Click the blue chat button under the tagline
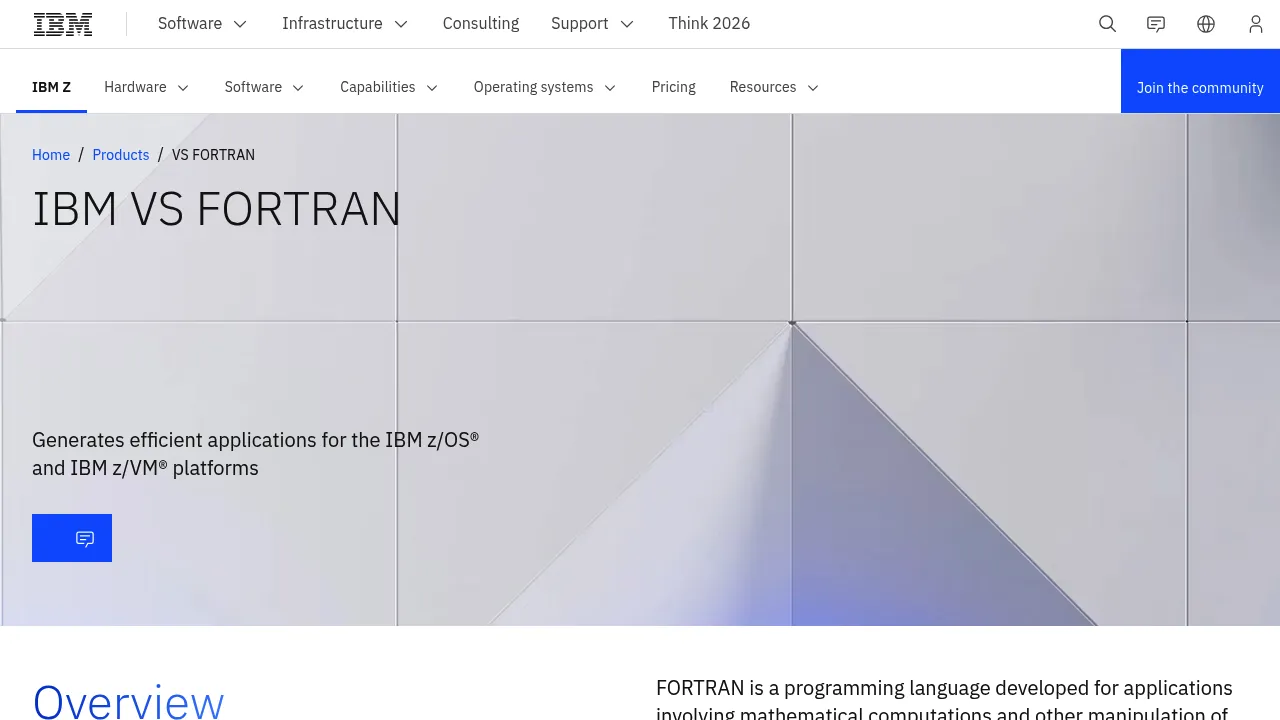The height and width of the screenshot is (720, 1280). coord(72,538)
